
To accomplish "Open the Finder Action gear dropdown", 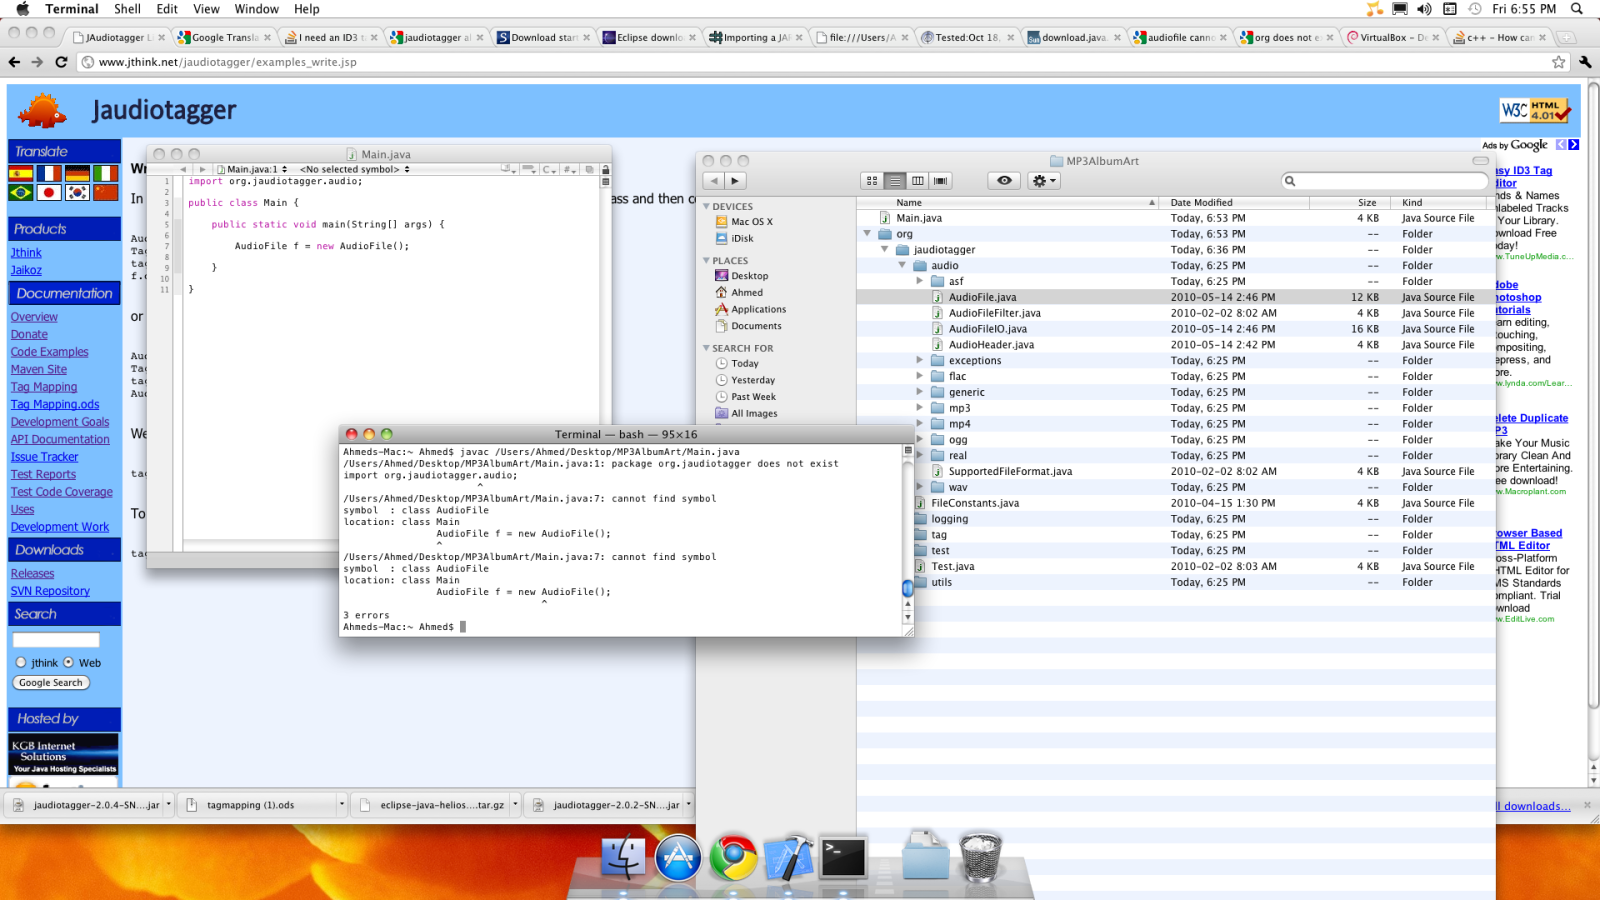I will [1044, 181].
